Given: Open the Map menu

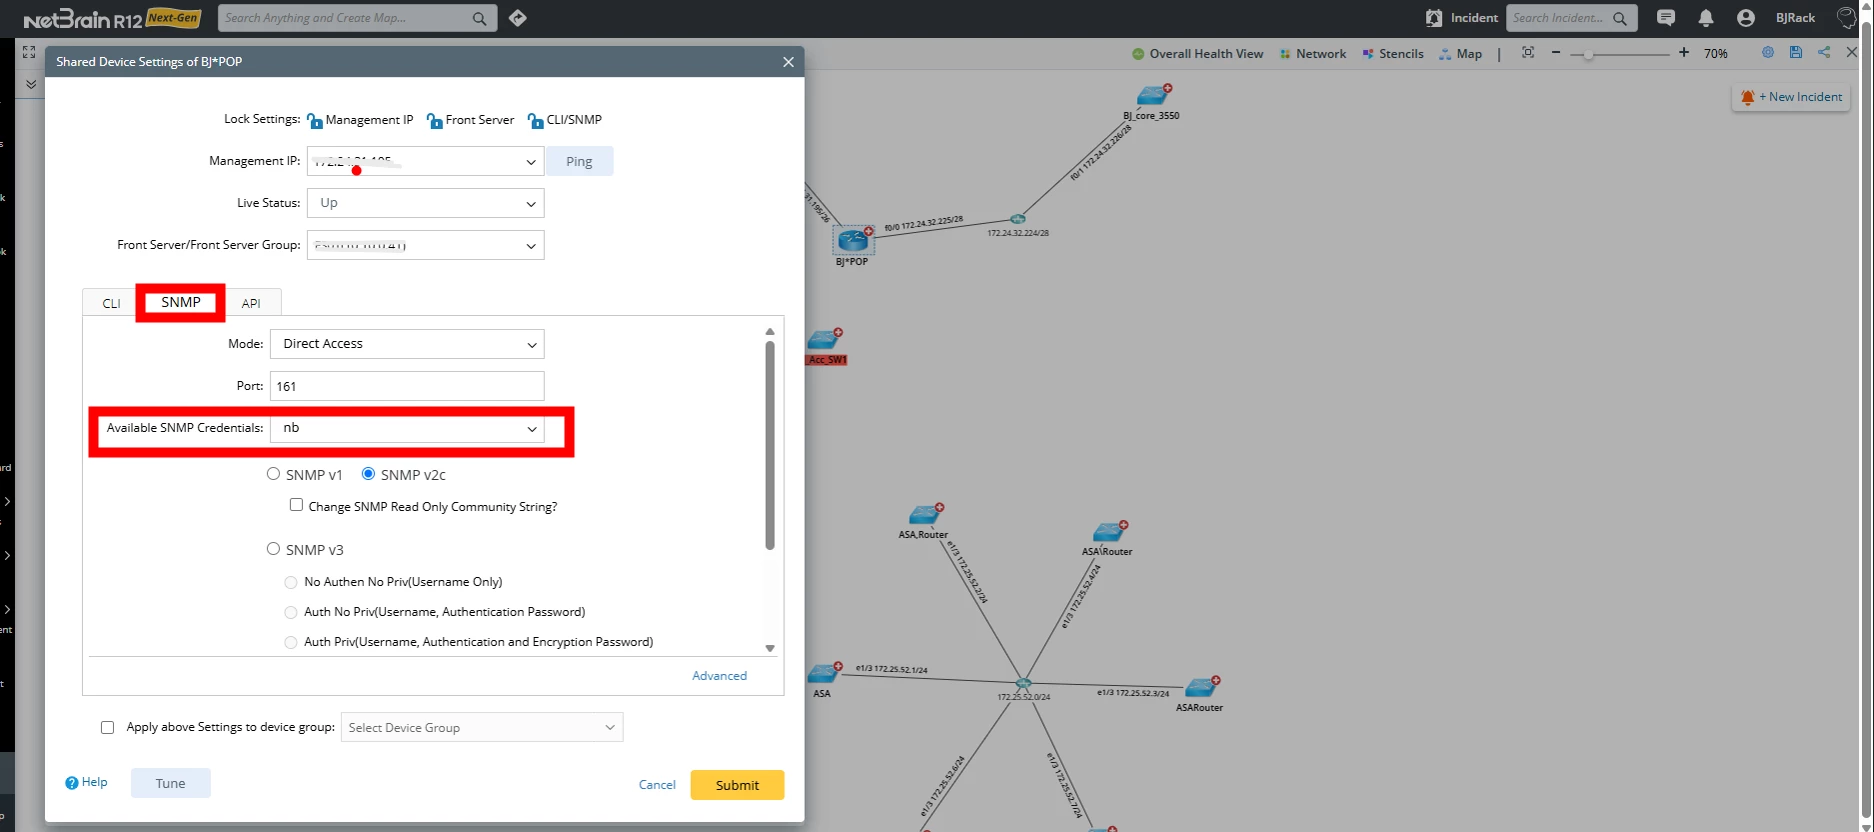Looking at the screenshot, I should (1461, 54).
